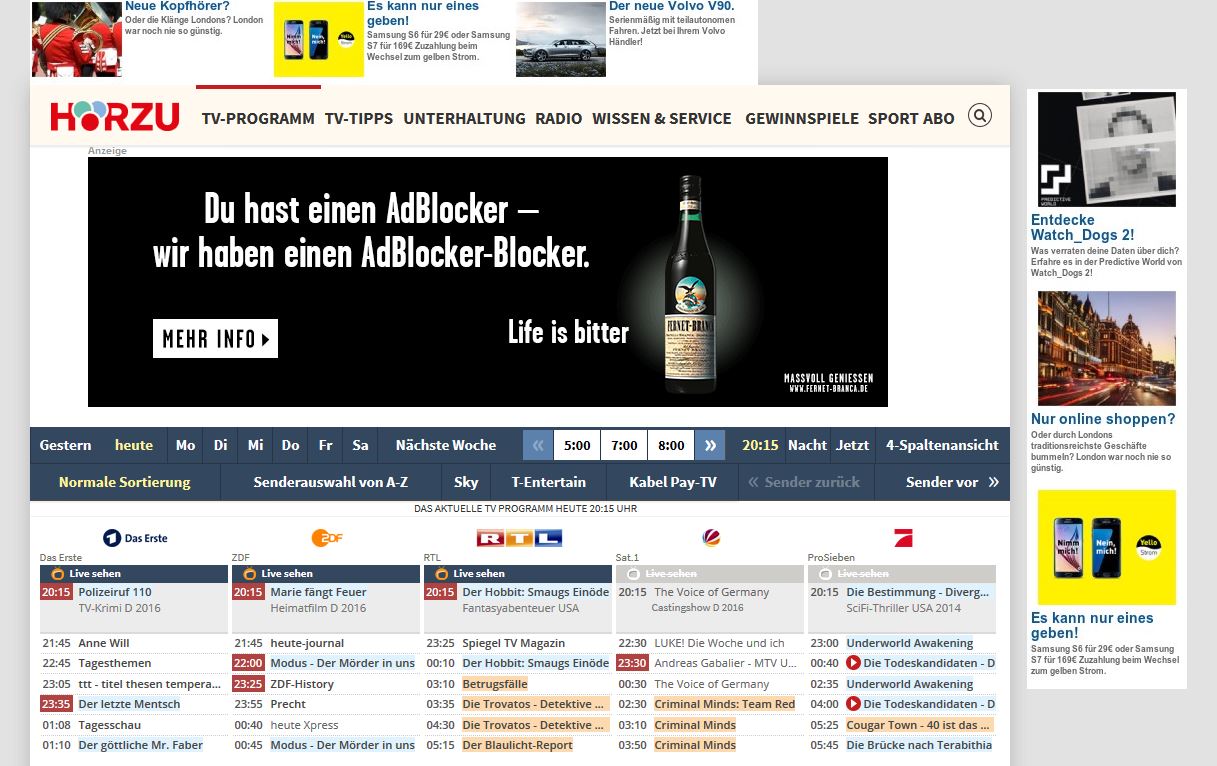
Task: Click the Das Erste channel logo
Action: coord(135,538)
